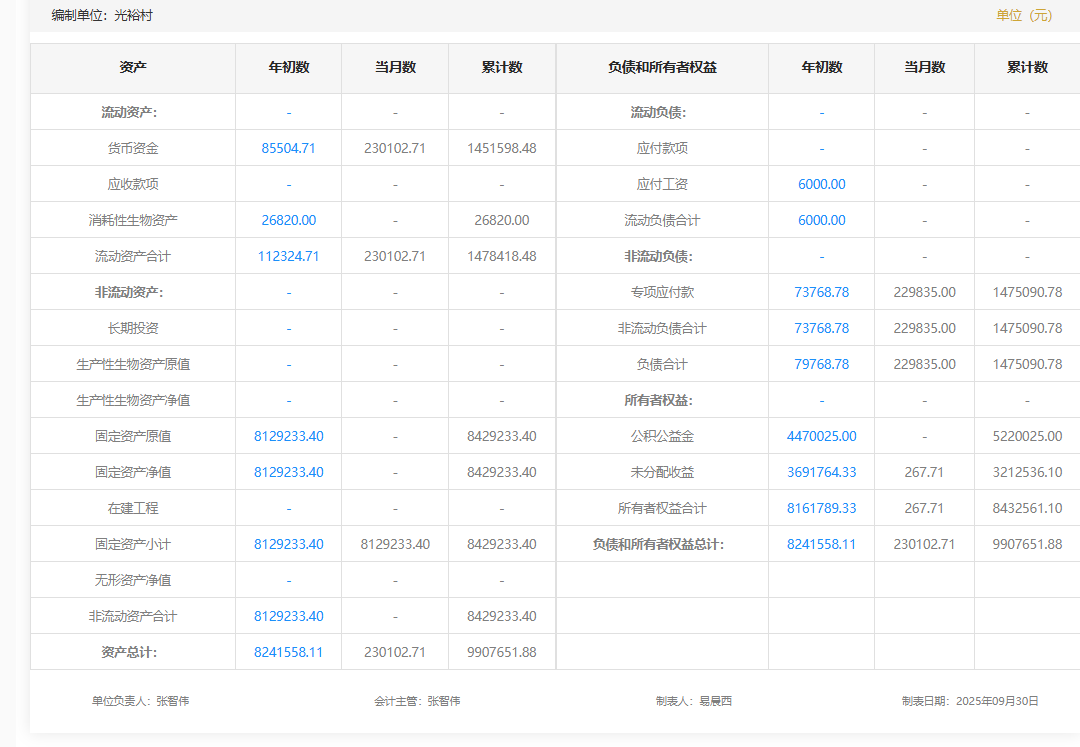Click the 固定资产原值 年初数 blue value
Screen dimensions: 1080x747
tap(288, 436)
